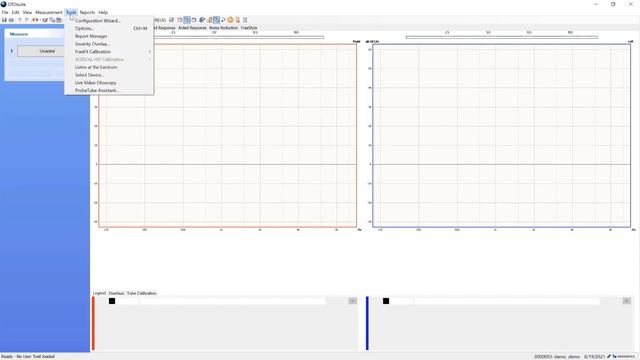
Task: Click the right-ear level bar above graph
Action: click(238, 37)
